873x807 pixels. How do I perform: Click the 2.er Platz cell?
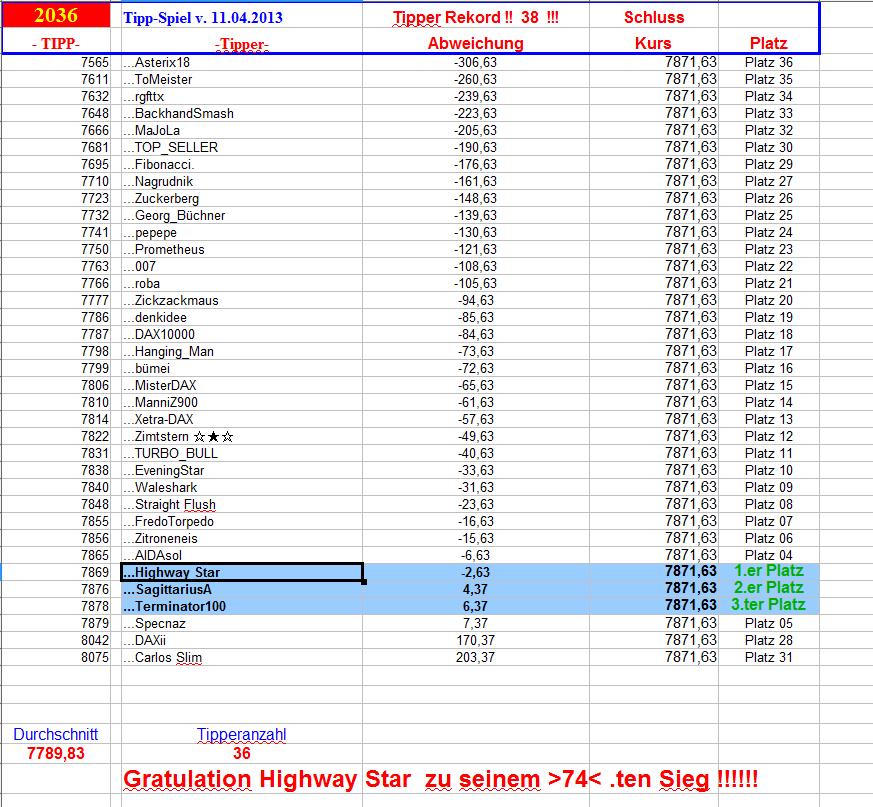(769, 588)
